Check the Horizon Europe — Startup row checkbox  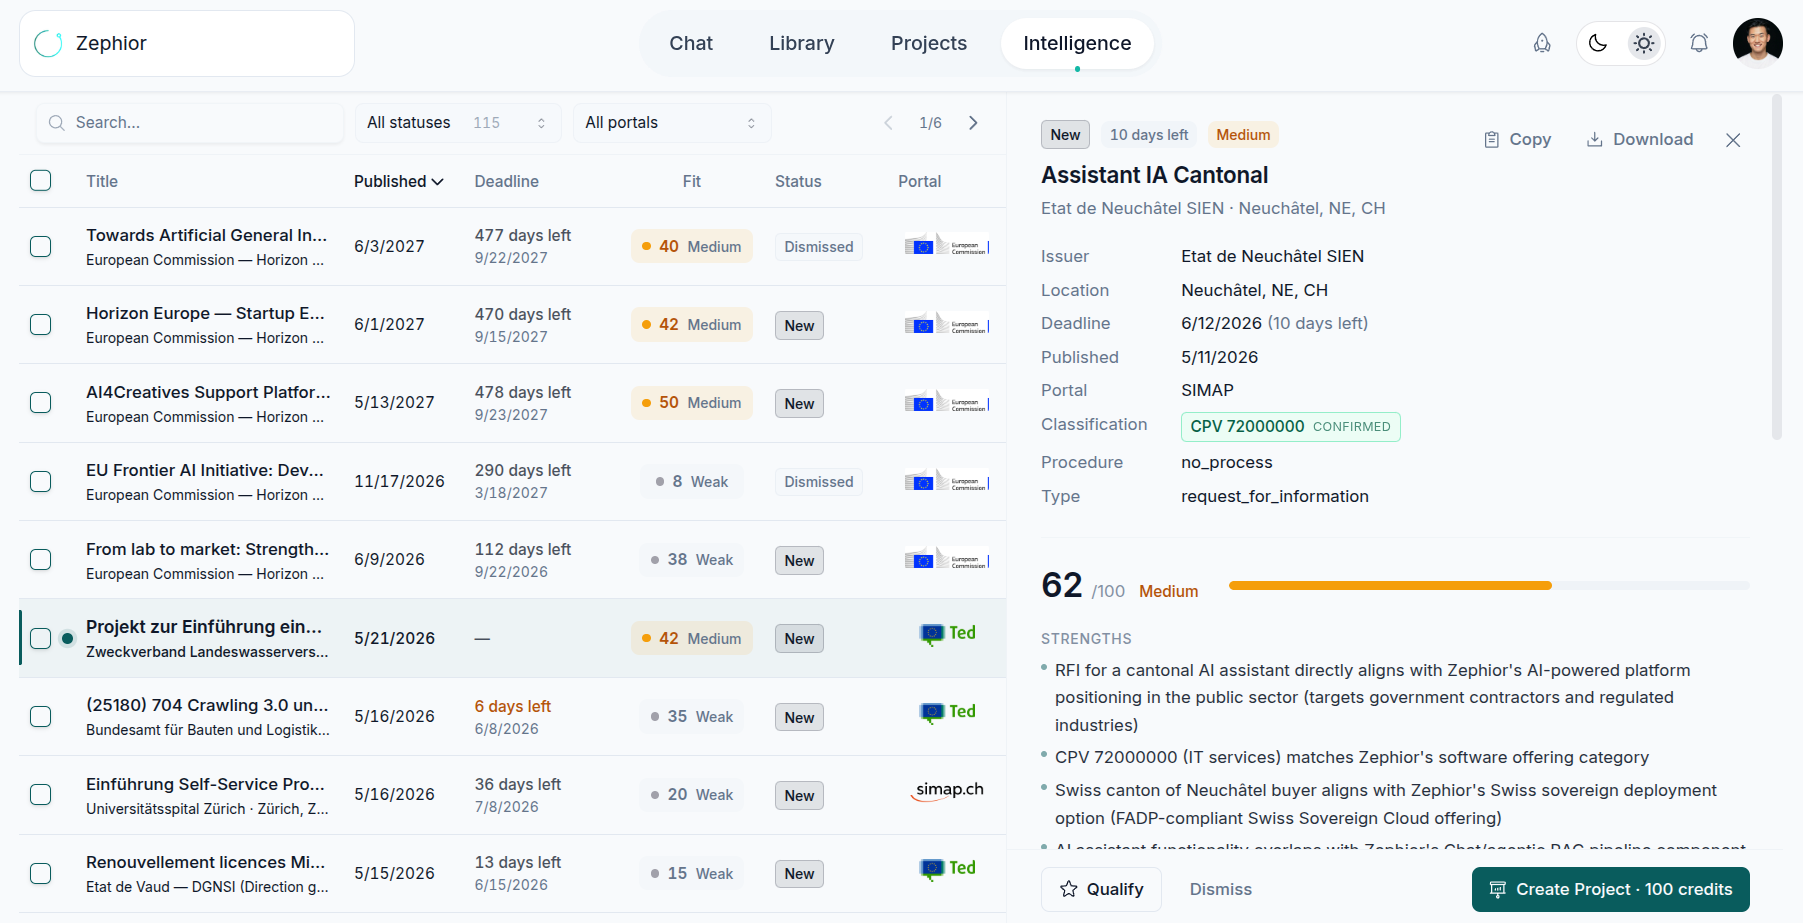(41, 325)
